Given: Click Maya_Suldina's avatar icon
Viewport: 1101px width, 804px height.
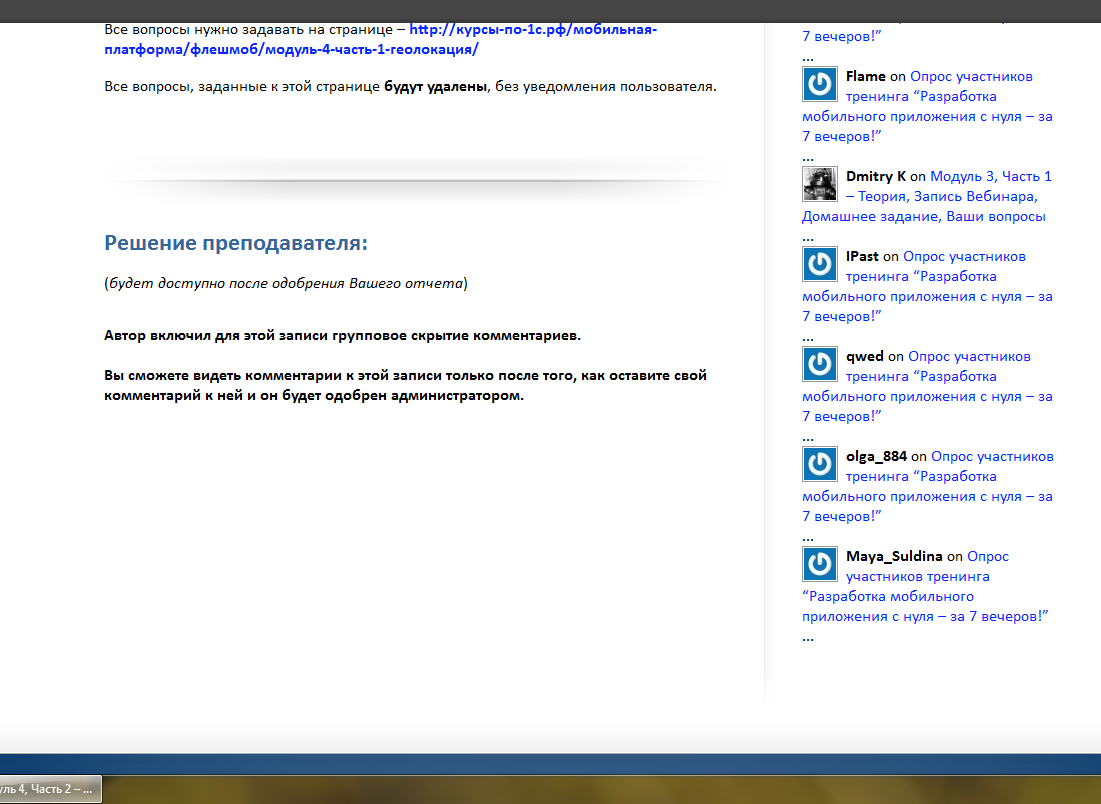Looking at the screenshot, I should (819, 564).
